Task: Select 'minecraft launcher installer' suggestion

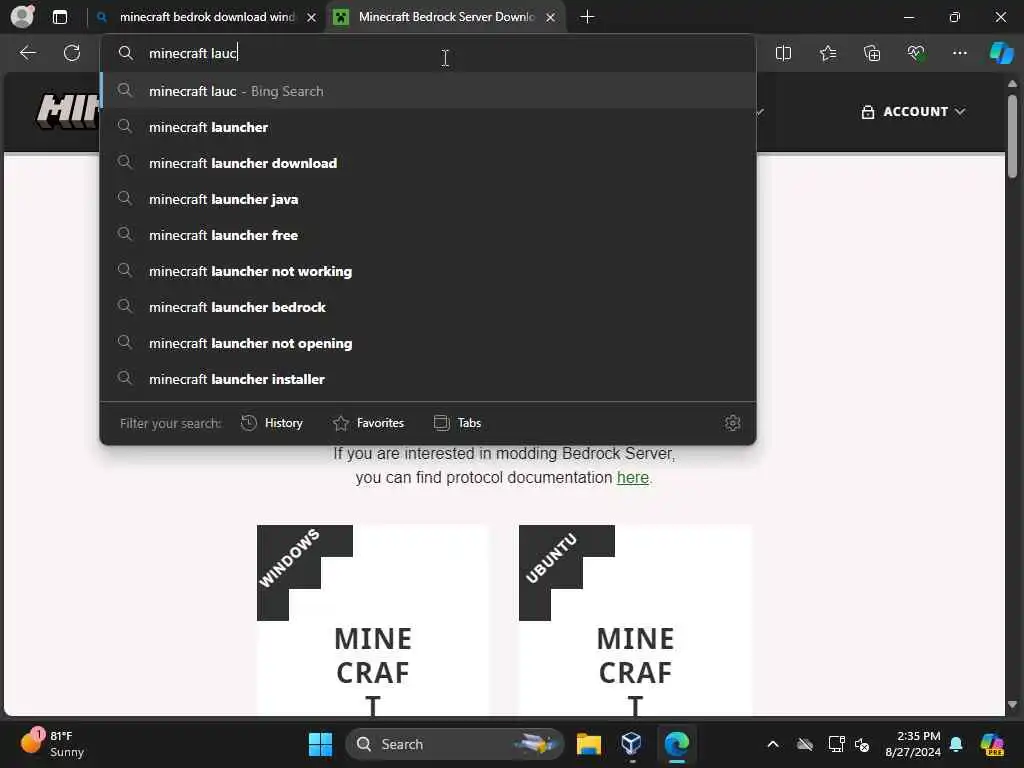Action: [428, 379]
